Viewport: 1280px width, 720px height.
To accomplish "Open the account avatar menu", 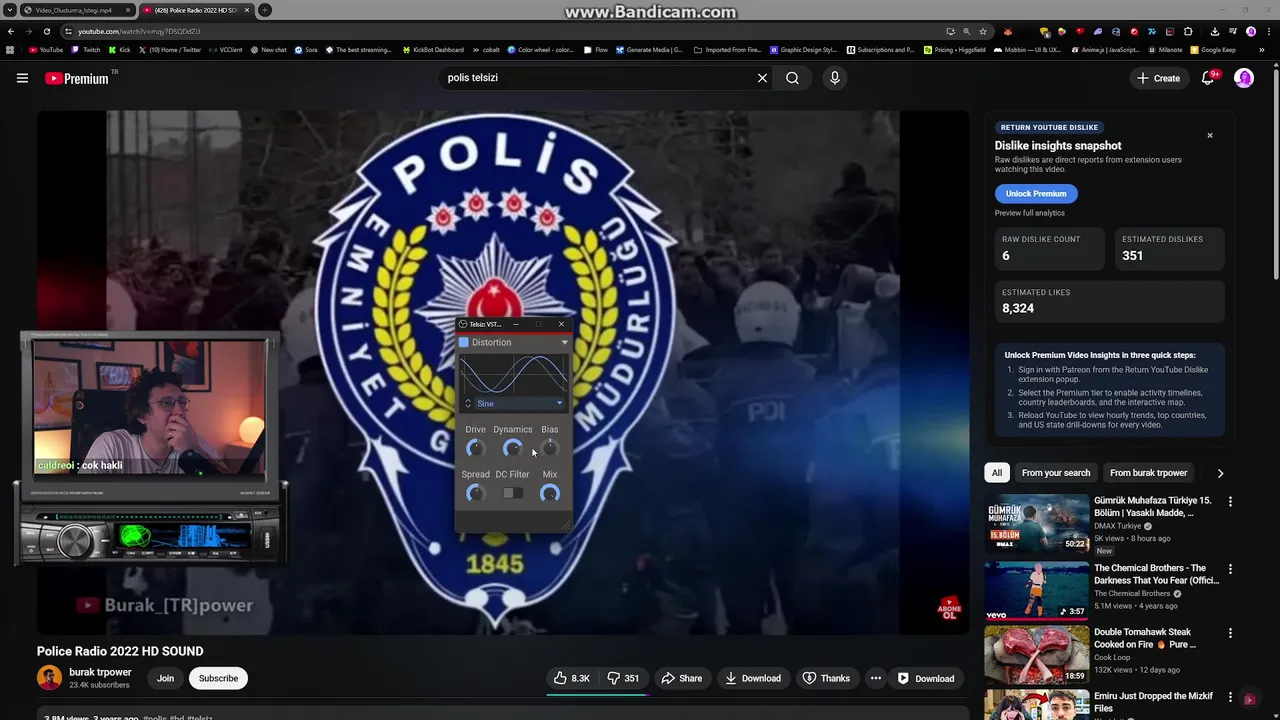I will [1244, 78].
